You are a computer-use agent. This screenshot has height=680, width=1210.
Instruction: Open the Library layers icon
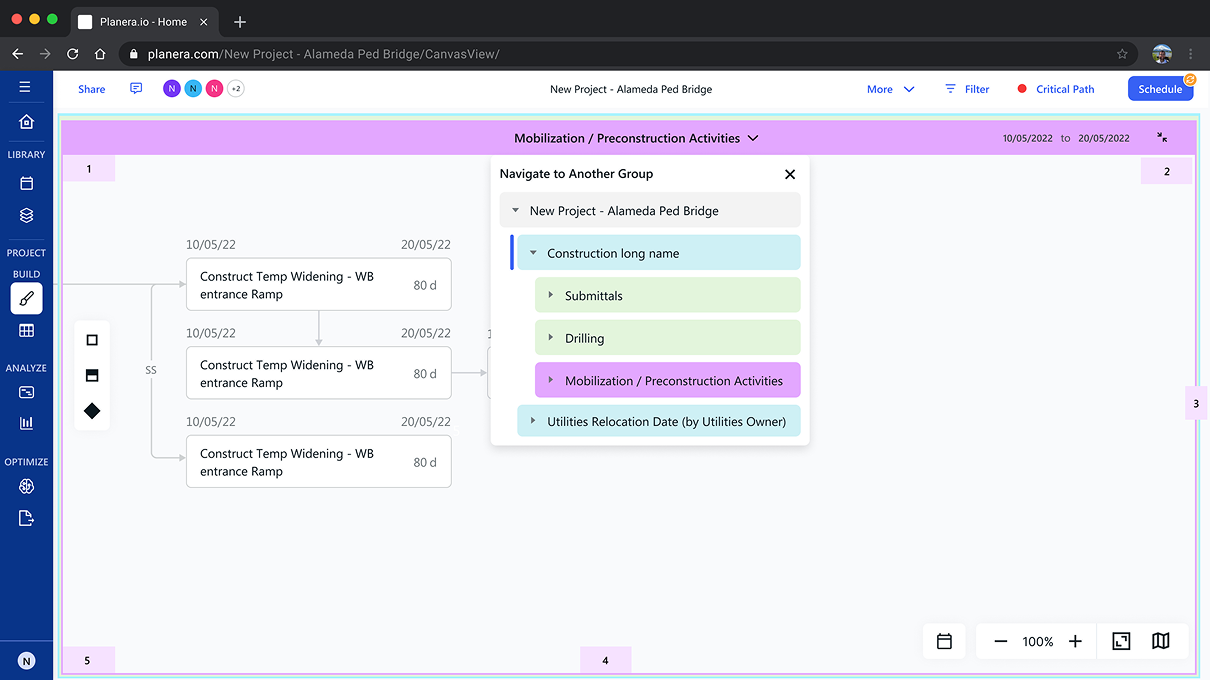point(26,215)
